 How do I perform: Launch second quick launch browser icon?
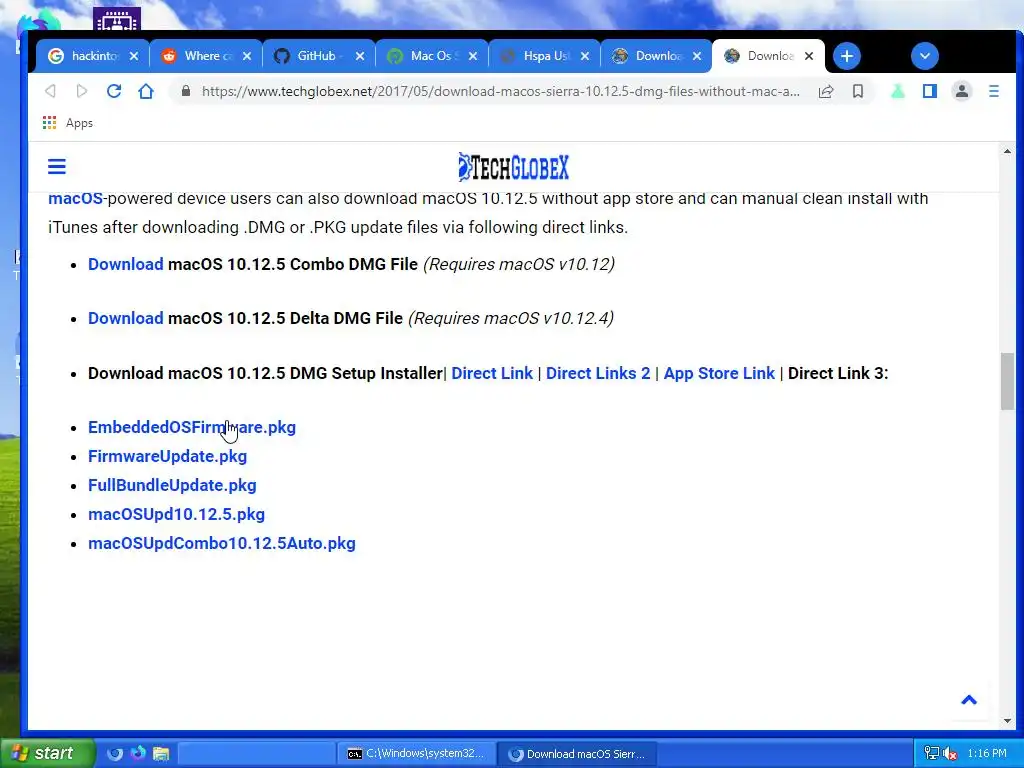coord(138,754)
